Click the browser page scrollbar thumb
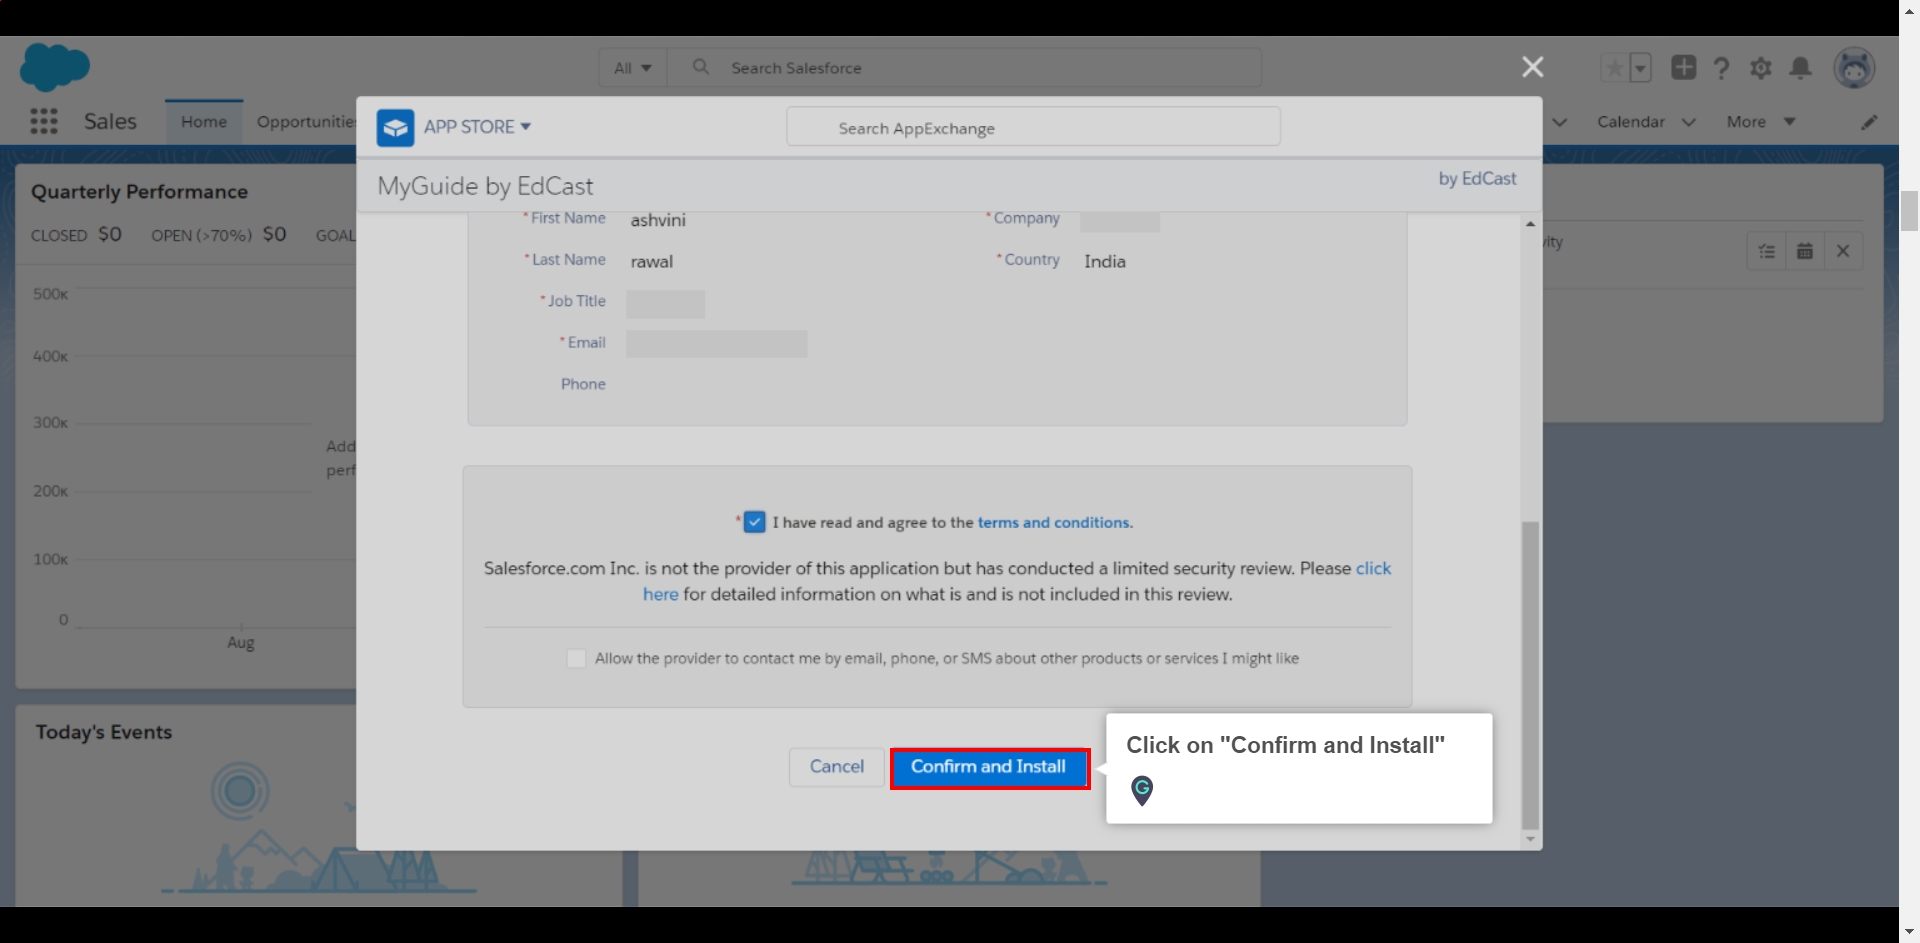 [1909, 210]
